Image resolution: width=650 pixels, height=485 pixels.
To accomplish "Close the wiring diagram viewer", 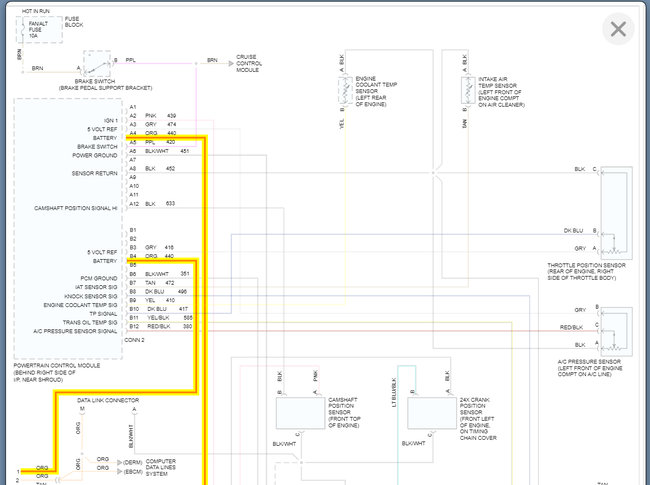I will 618,29.
